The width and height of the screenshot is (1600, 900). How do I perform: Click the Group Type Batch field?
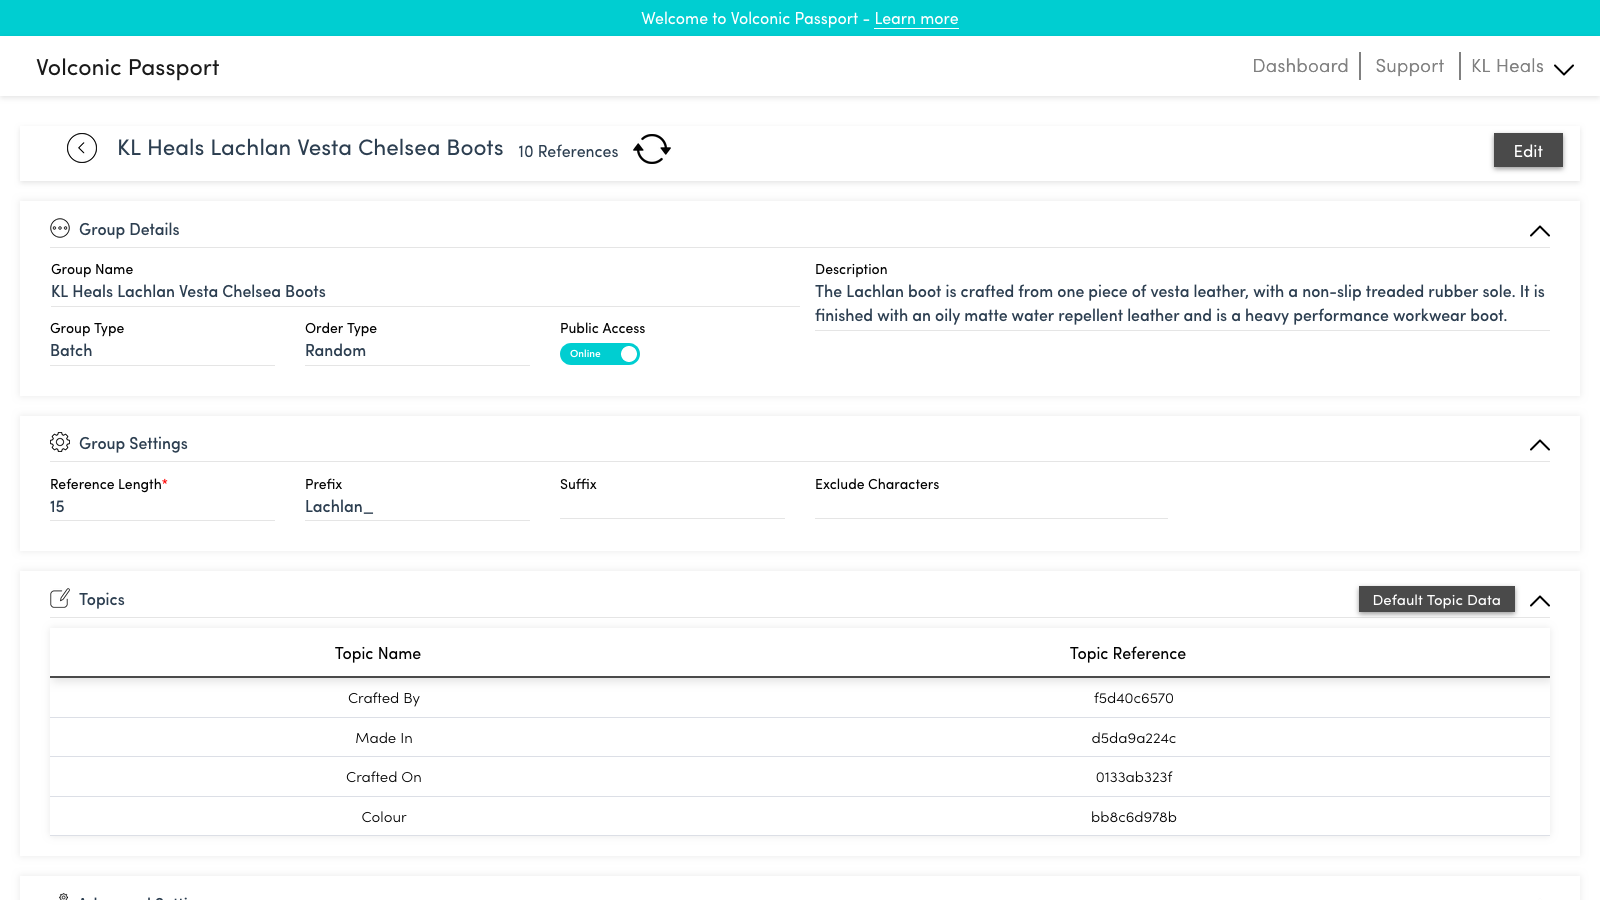[162, 351]
